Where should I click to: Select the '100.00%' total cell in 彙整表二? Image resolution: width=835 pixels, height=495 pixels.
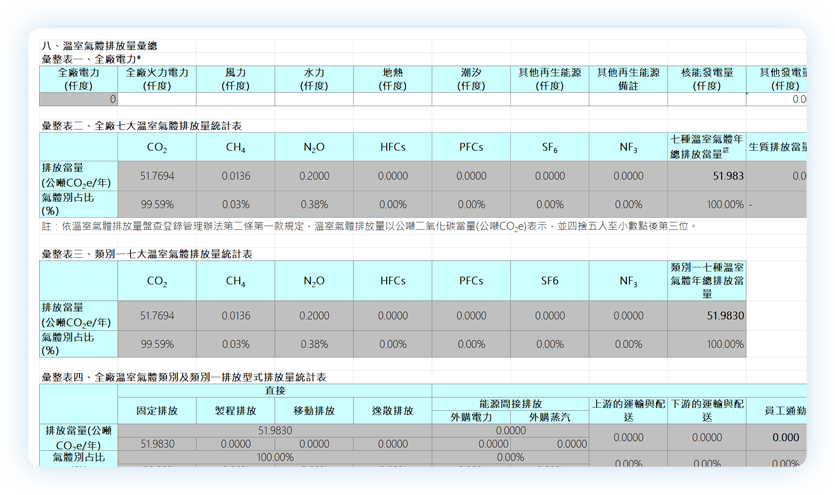pyautogui.click(x=707, y=204)
